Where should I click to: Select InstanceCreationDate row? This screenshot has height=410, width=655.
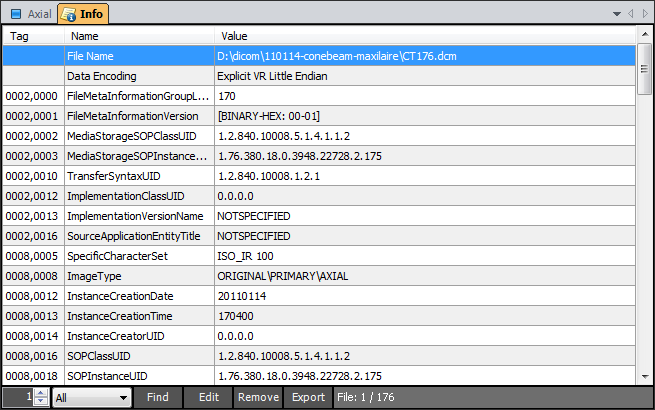(319, 296)
